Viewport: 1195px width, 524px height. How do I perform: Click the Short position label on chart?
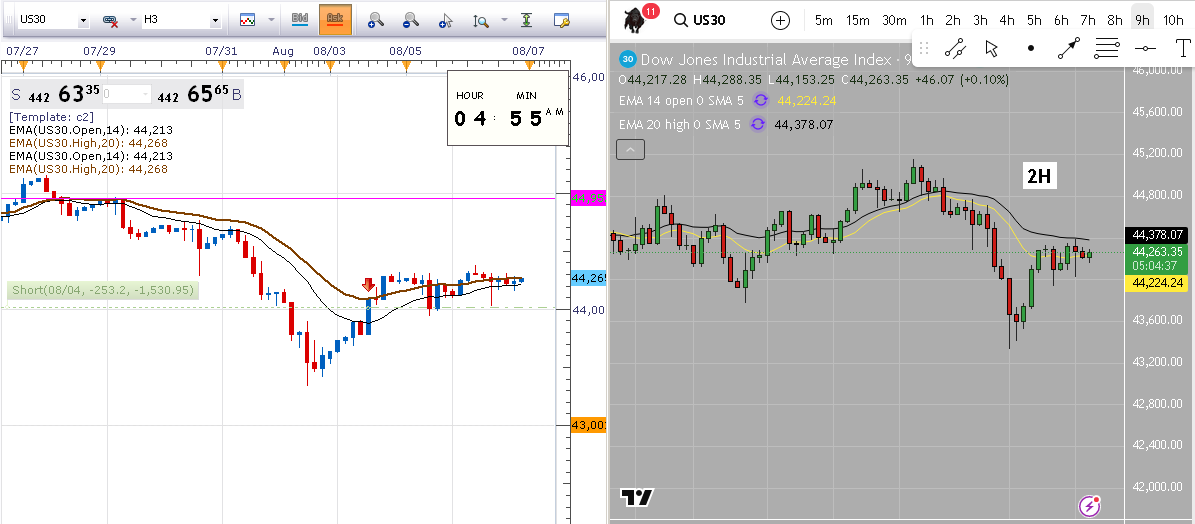[101, 290]
